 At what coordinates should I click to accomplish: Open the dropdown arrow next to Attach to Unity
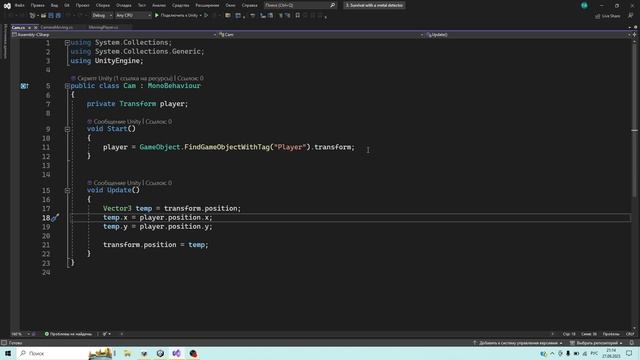coord(201,16)
